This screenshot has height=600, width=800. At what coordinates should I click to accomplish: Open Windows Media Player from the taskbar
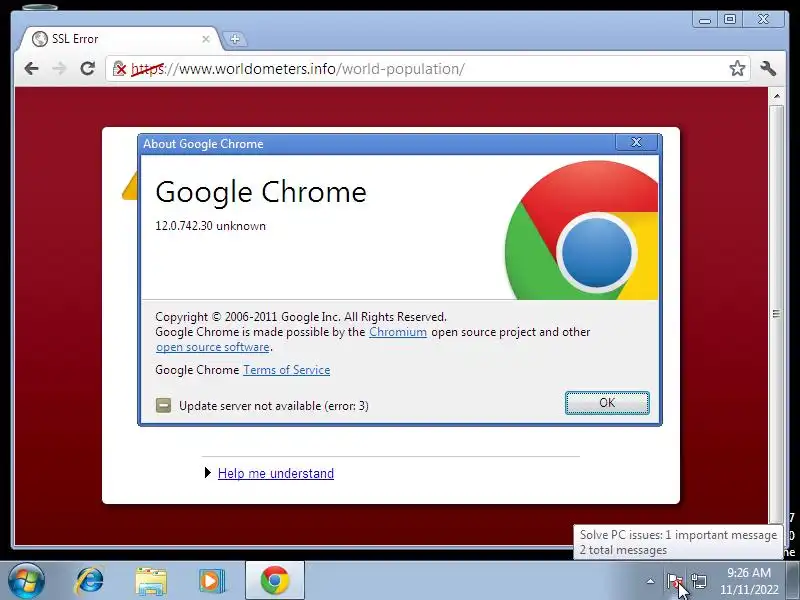coord(212,581)
